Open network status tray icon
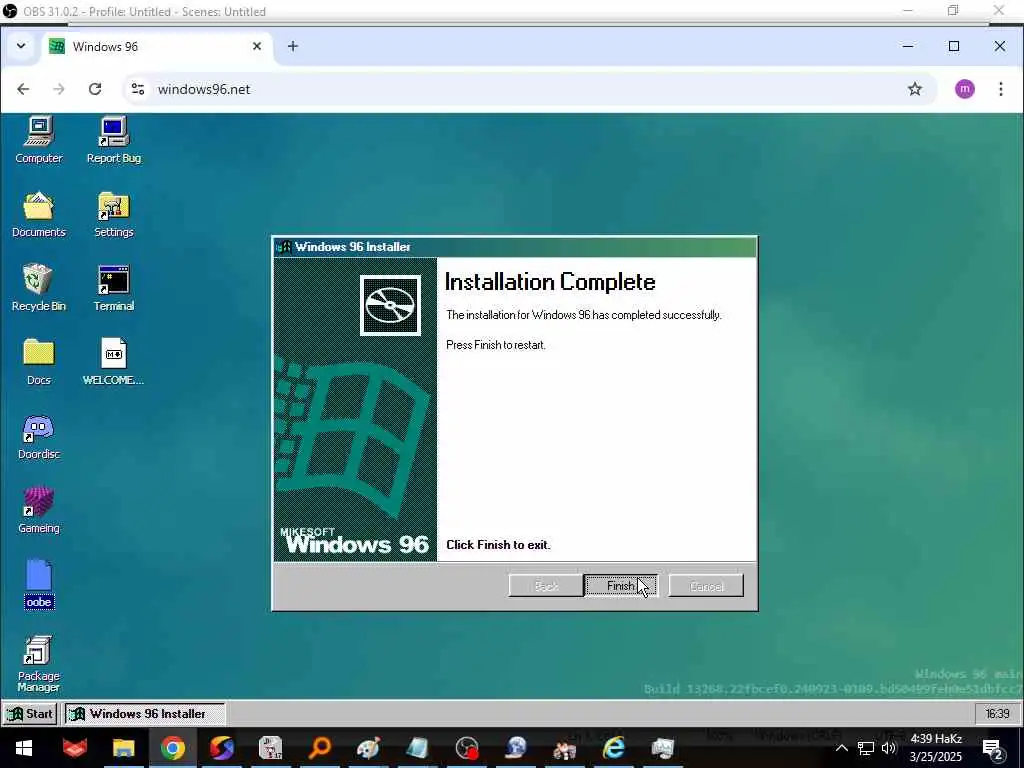The width and height of the screenshot is (1024, 768). click(x=865, y=748)
